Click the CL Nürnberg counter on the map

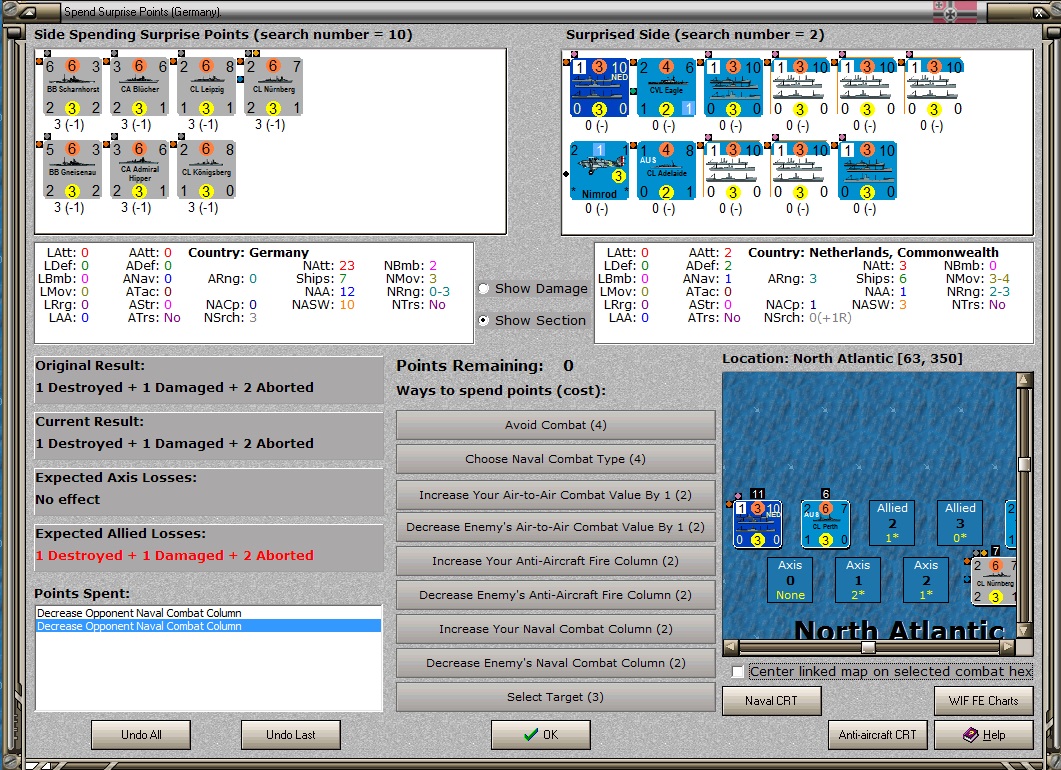pos(995,581)
